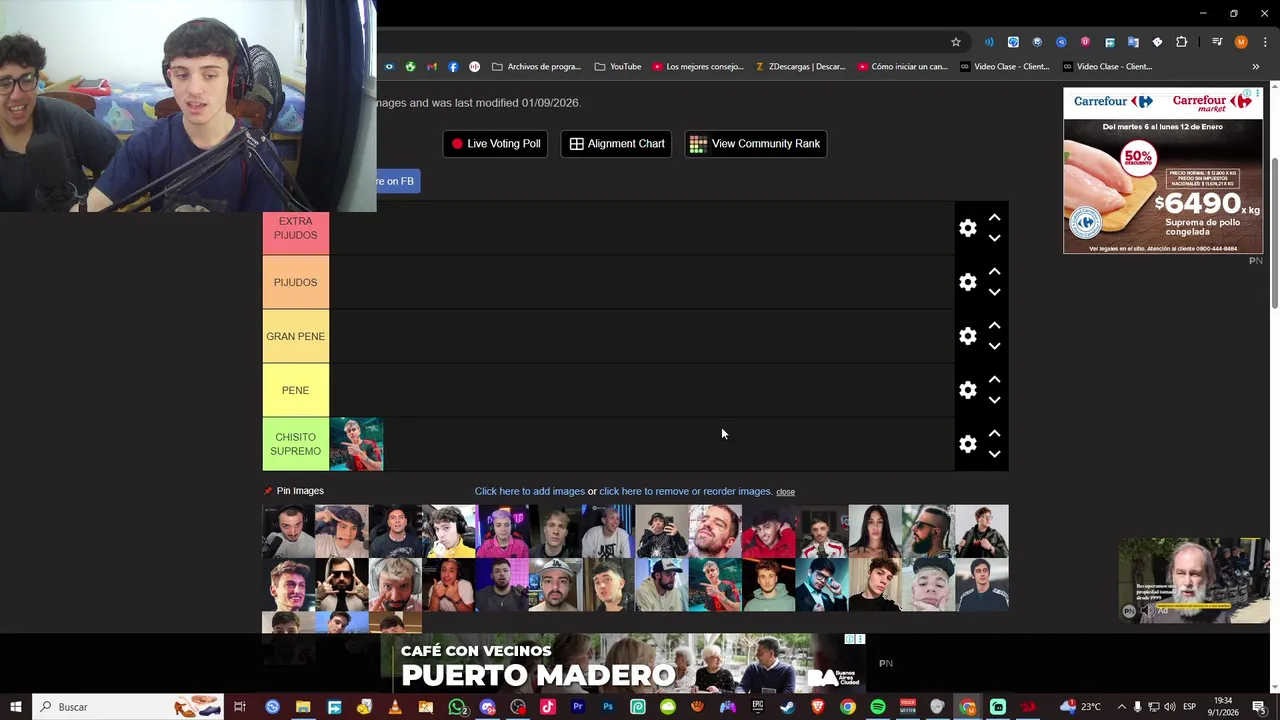The height and width of the screenshot is (720, 1280).
Task: Select the EXTRA PIJUDOS red tier label
Action: [x=295, y=228]
